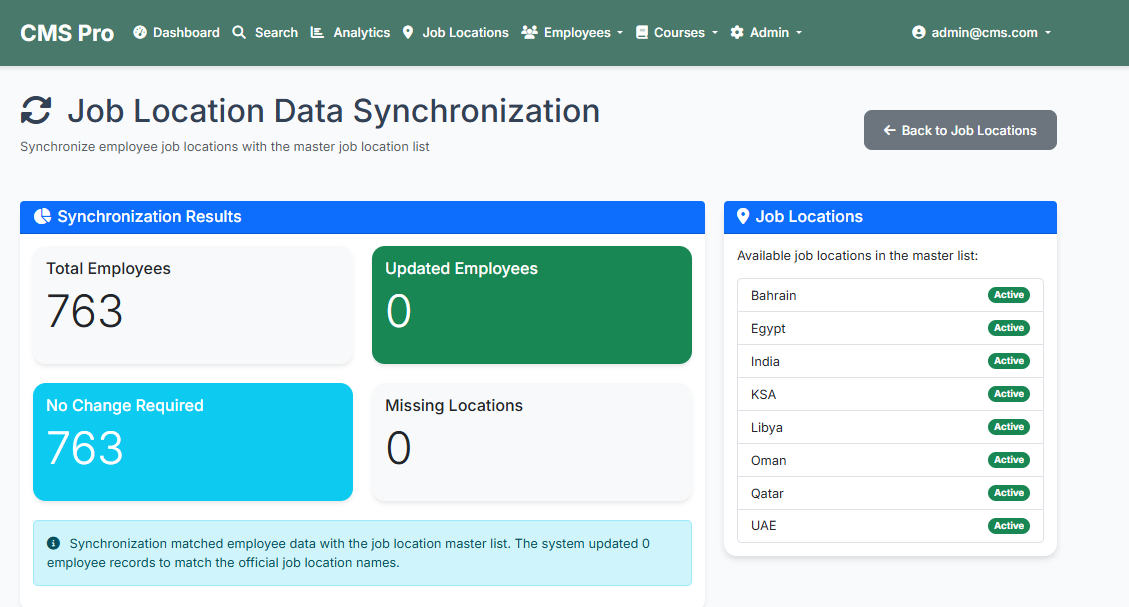Click the Synchronization Results panel title

[x=149, y=217]
